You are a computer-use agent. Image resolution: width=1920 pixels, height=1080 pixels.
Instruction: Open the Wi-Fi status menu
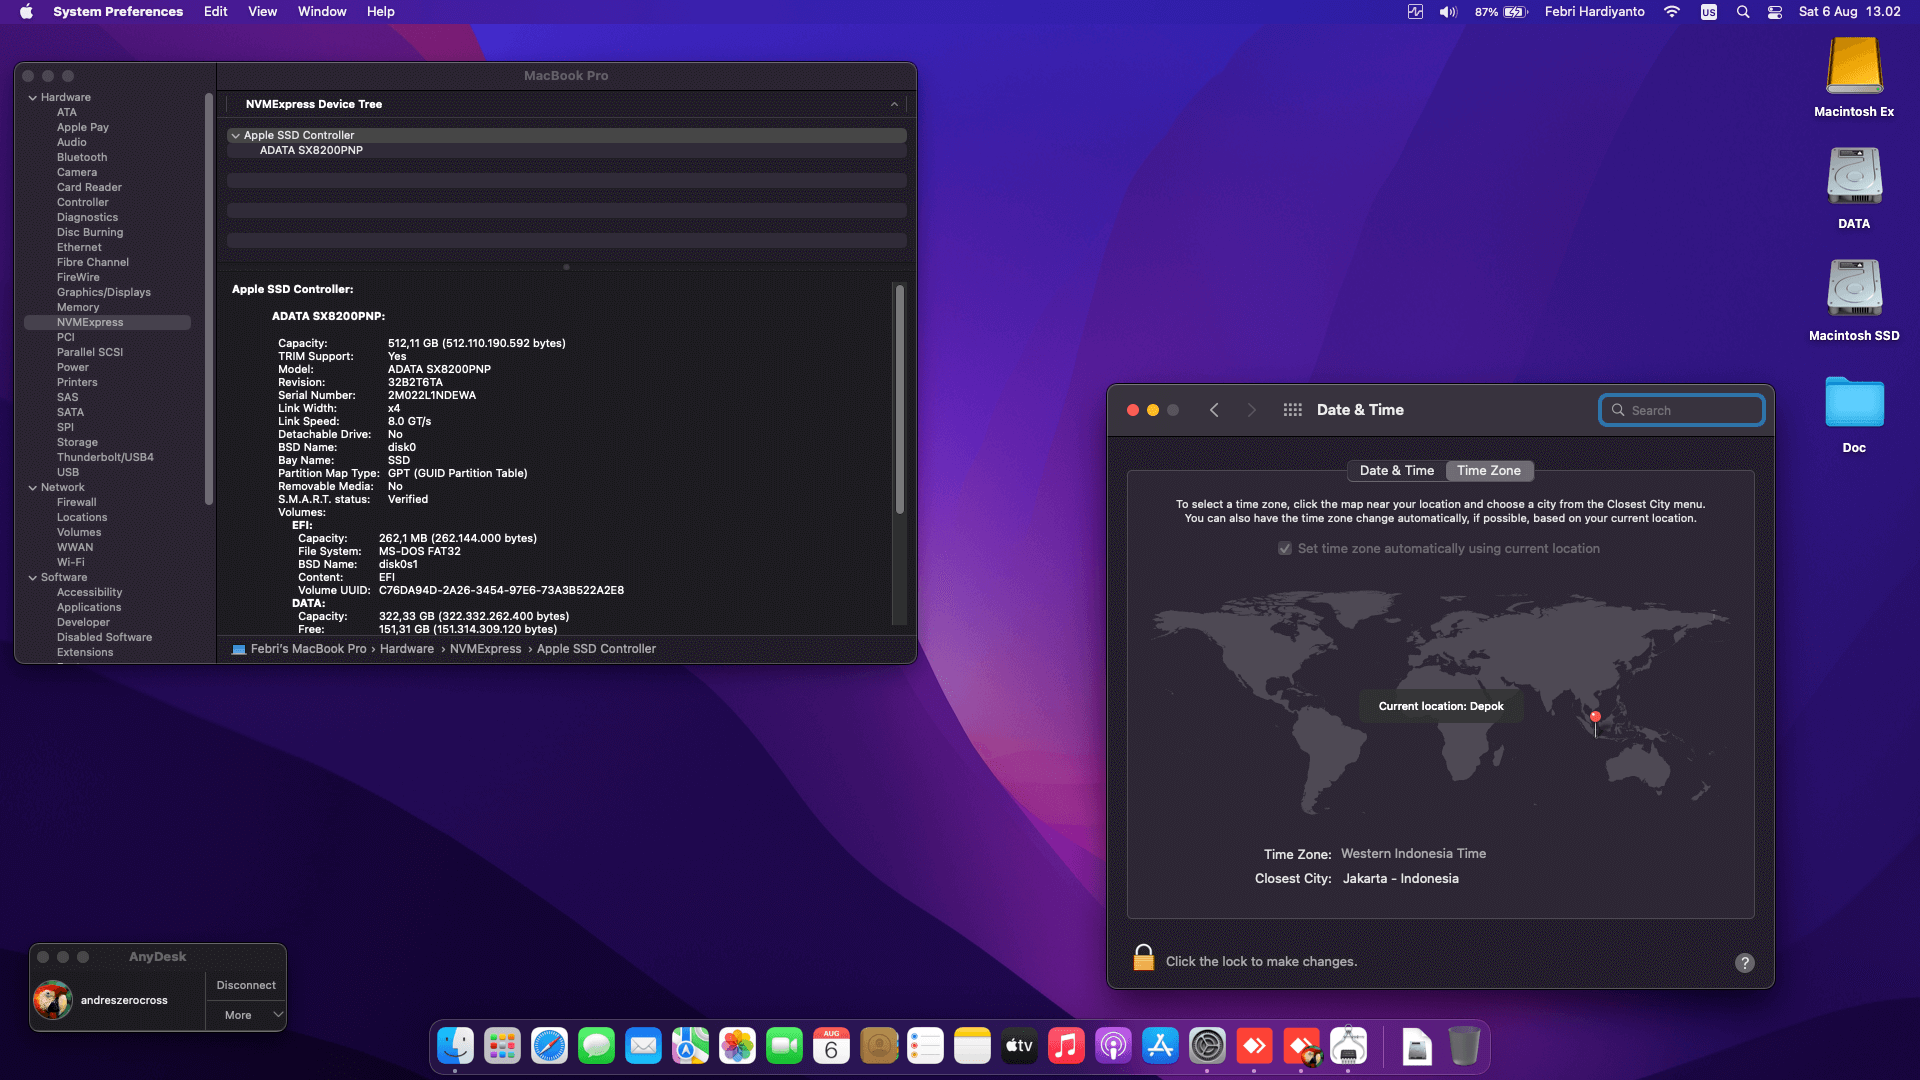tap(1672, 12)
